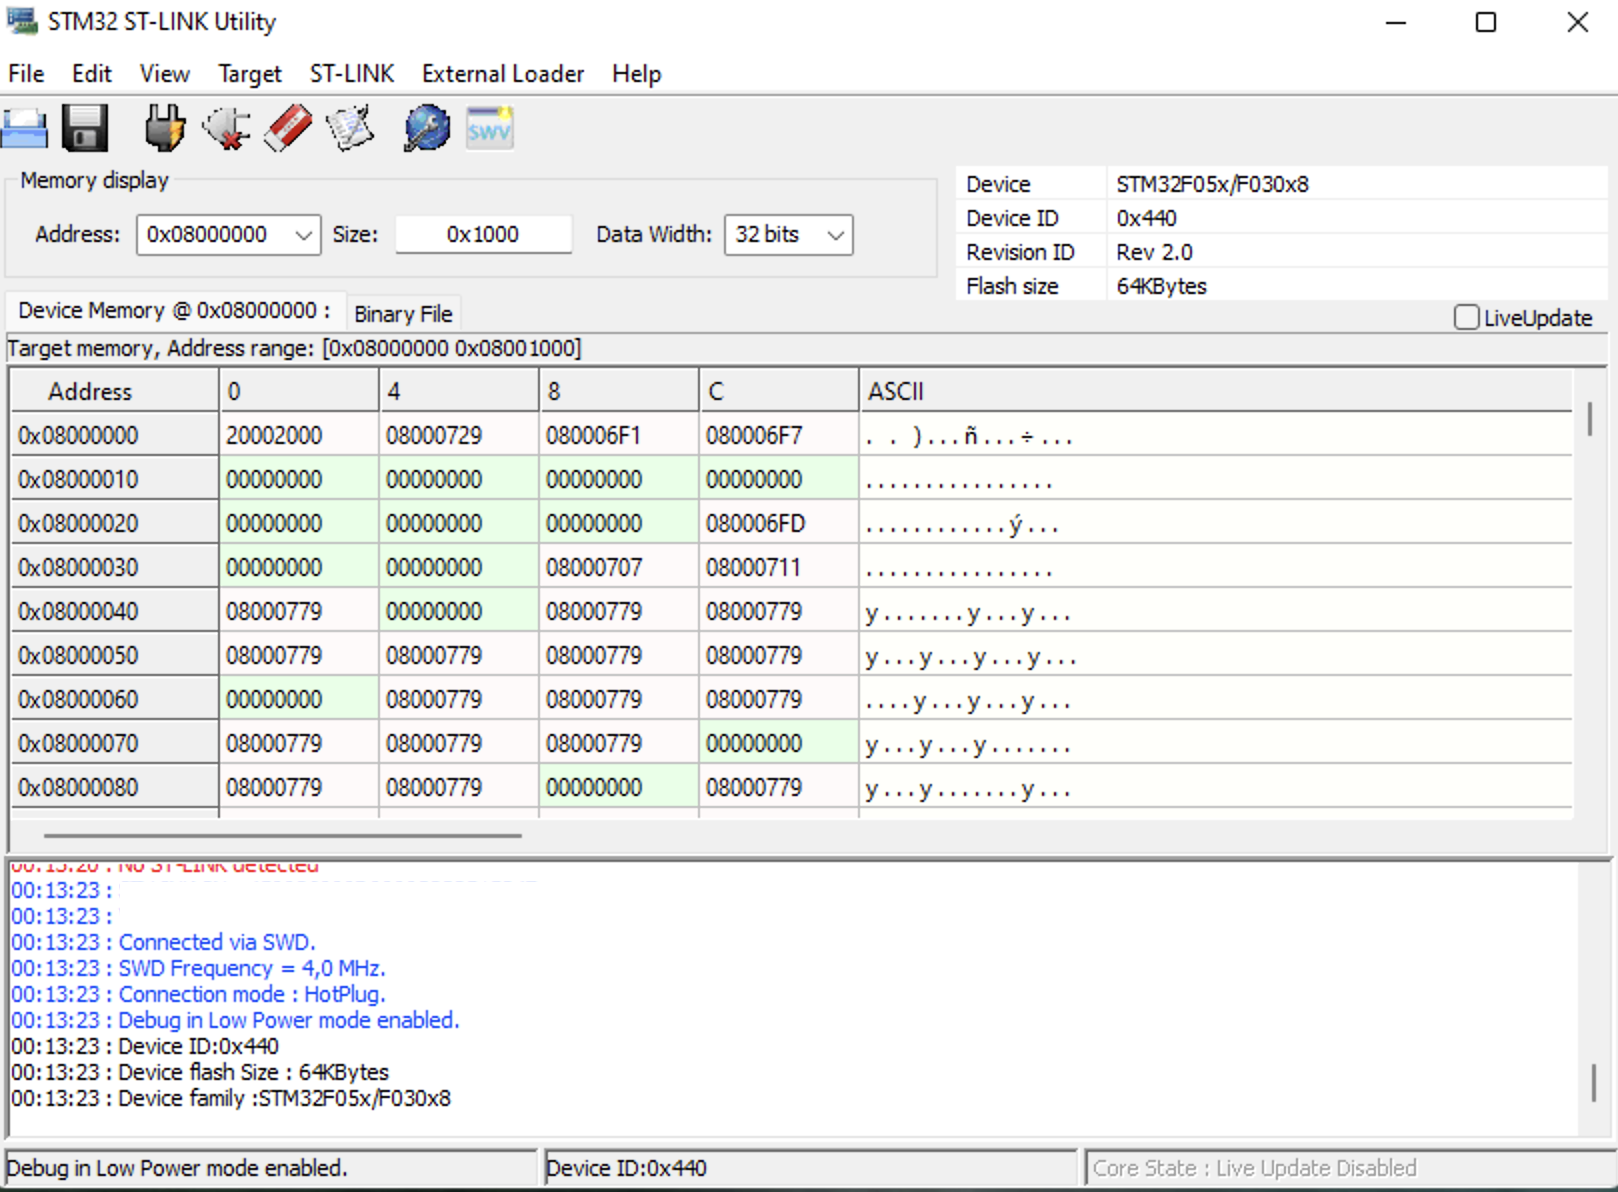
Task: Click status bar Core State text
Action: pyautogui.click(x=1254, y=1168)
